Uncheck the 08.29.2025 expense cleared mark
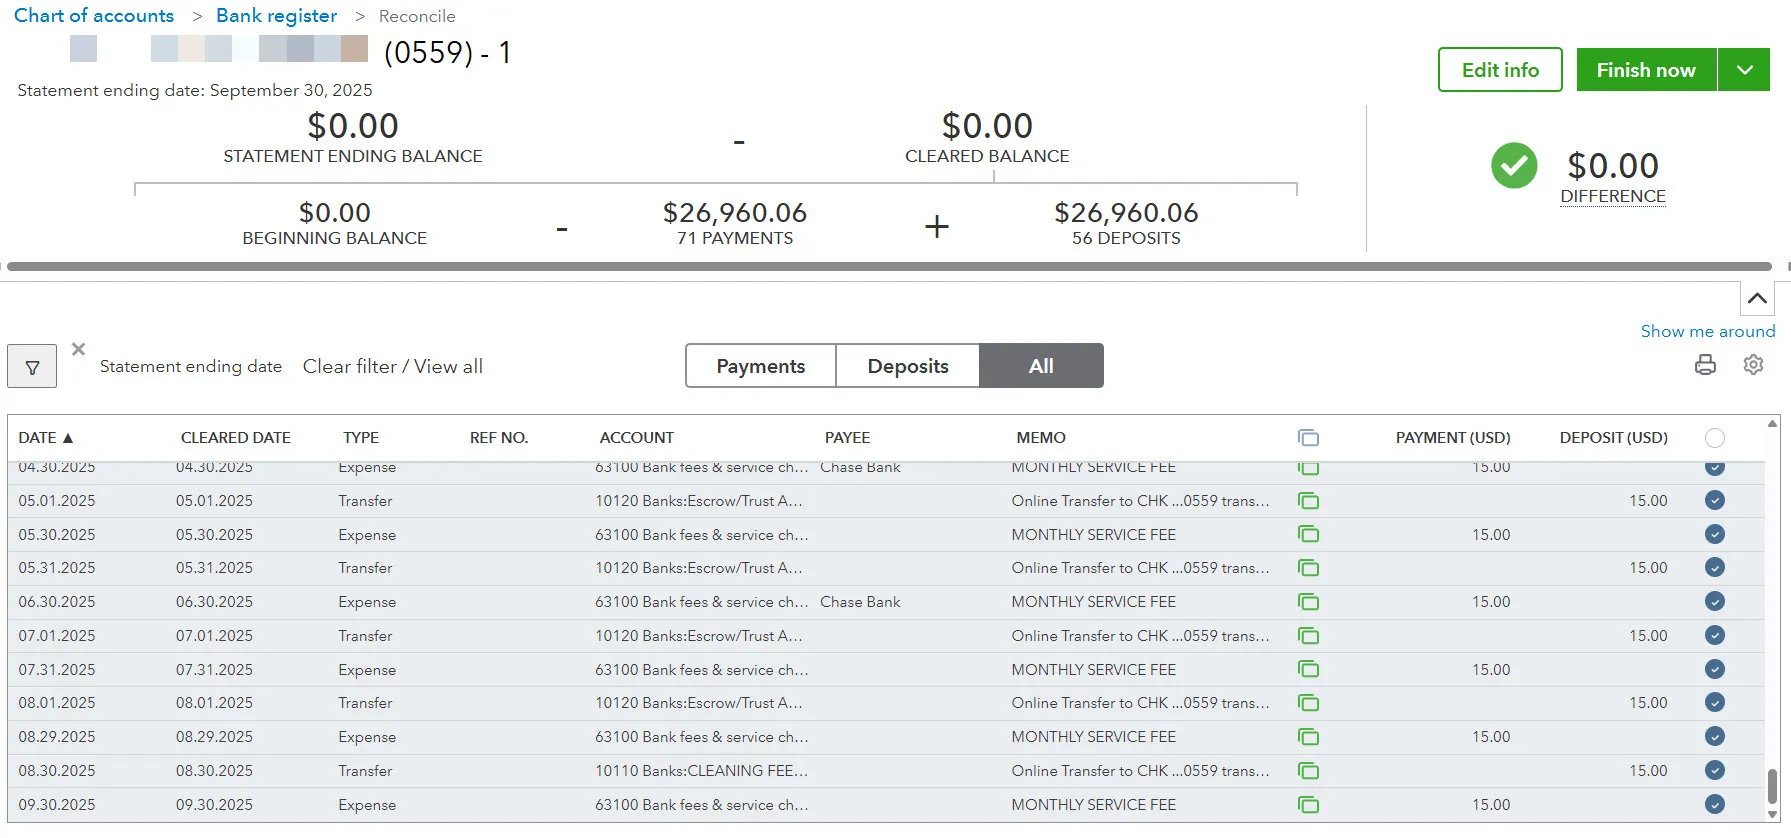1791x838 pixels. click(x=1714, y=737)
